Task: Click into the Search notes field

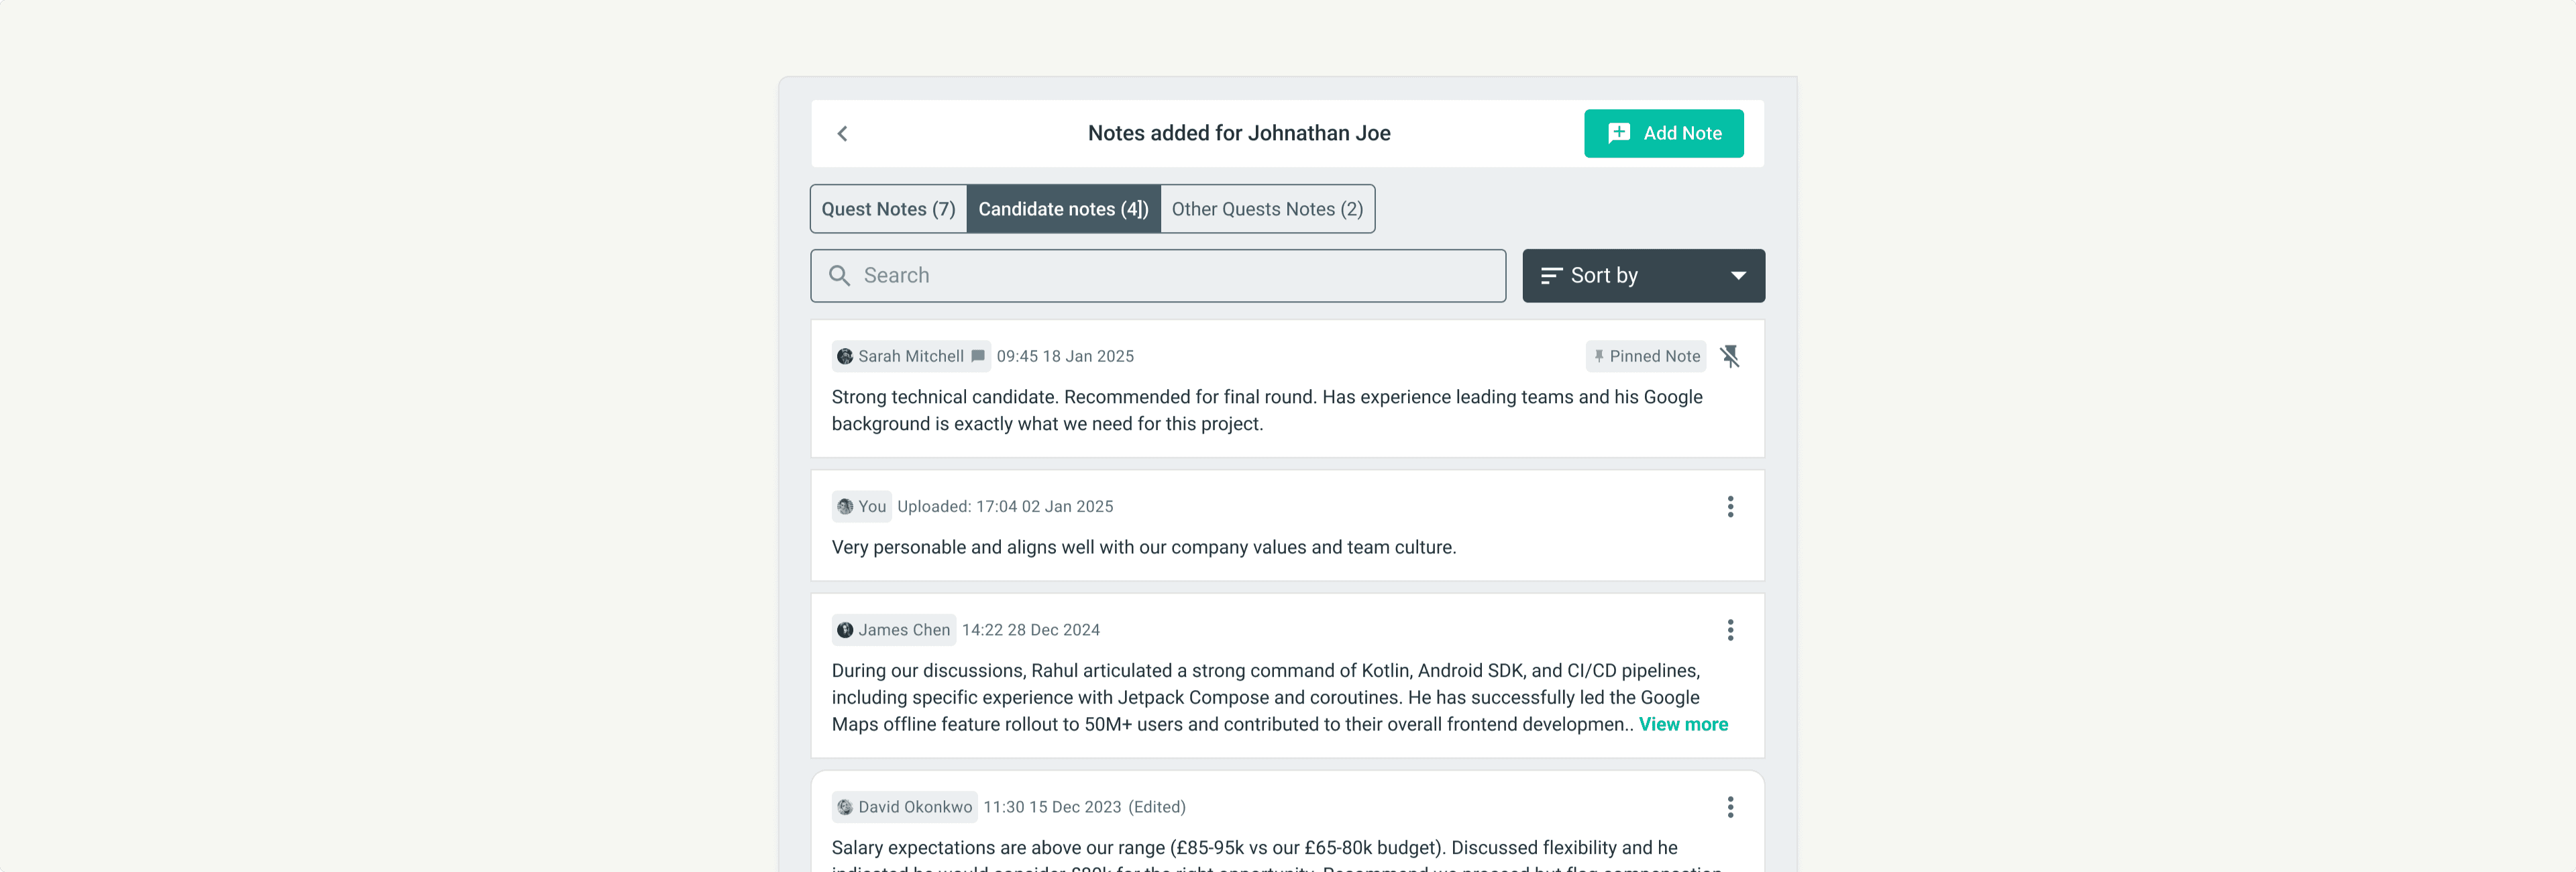Action: click(1170, 276)
